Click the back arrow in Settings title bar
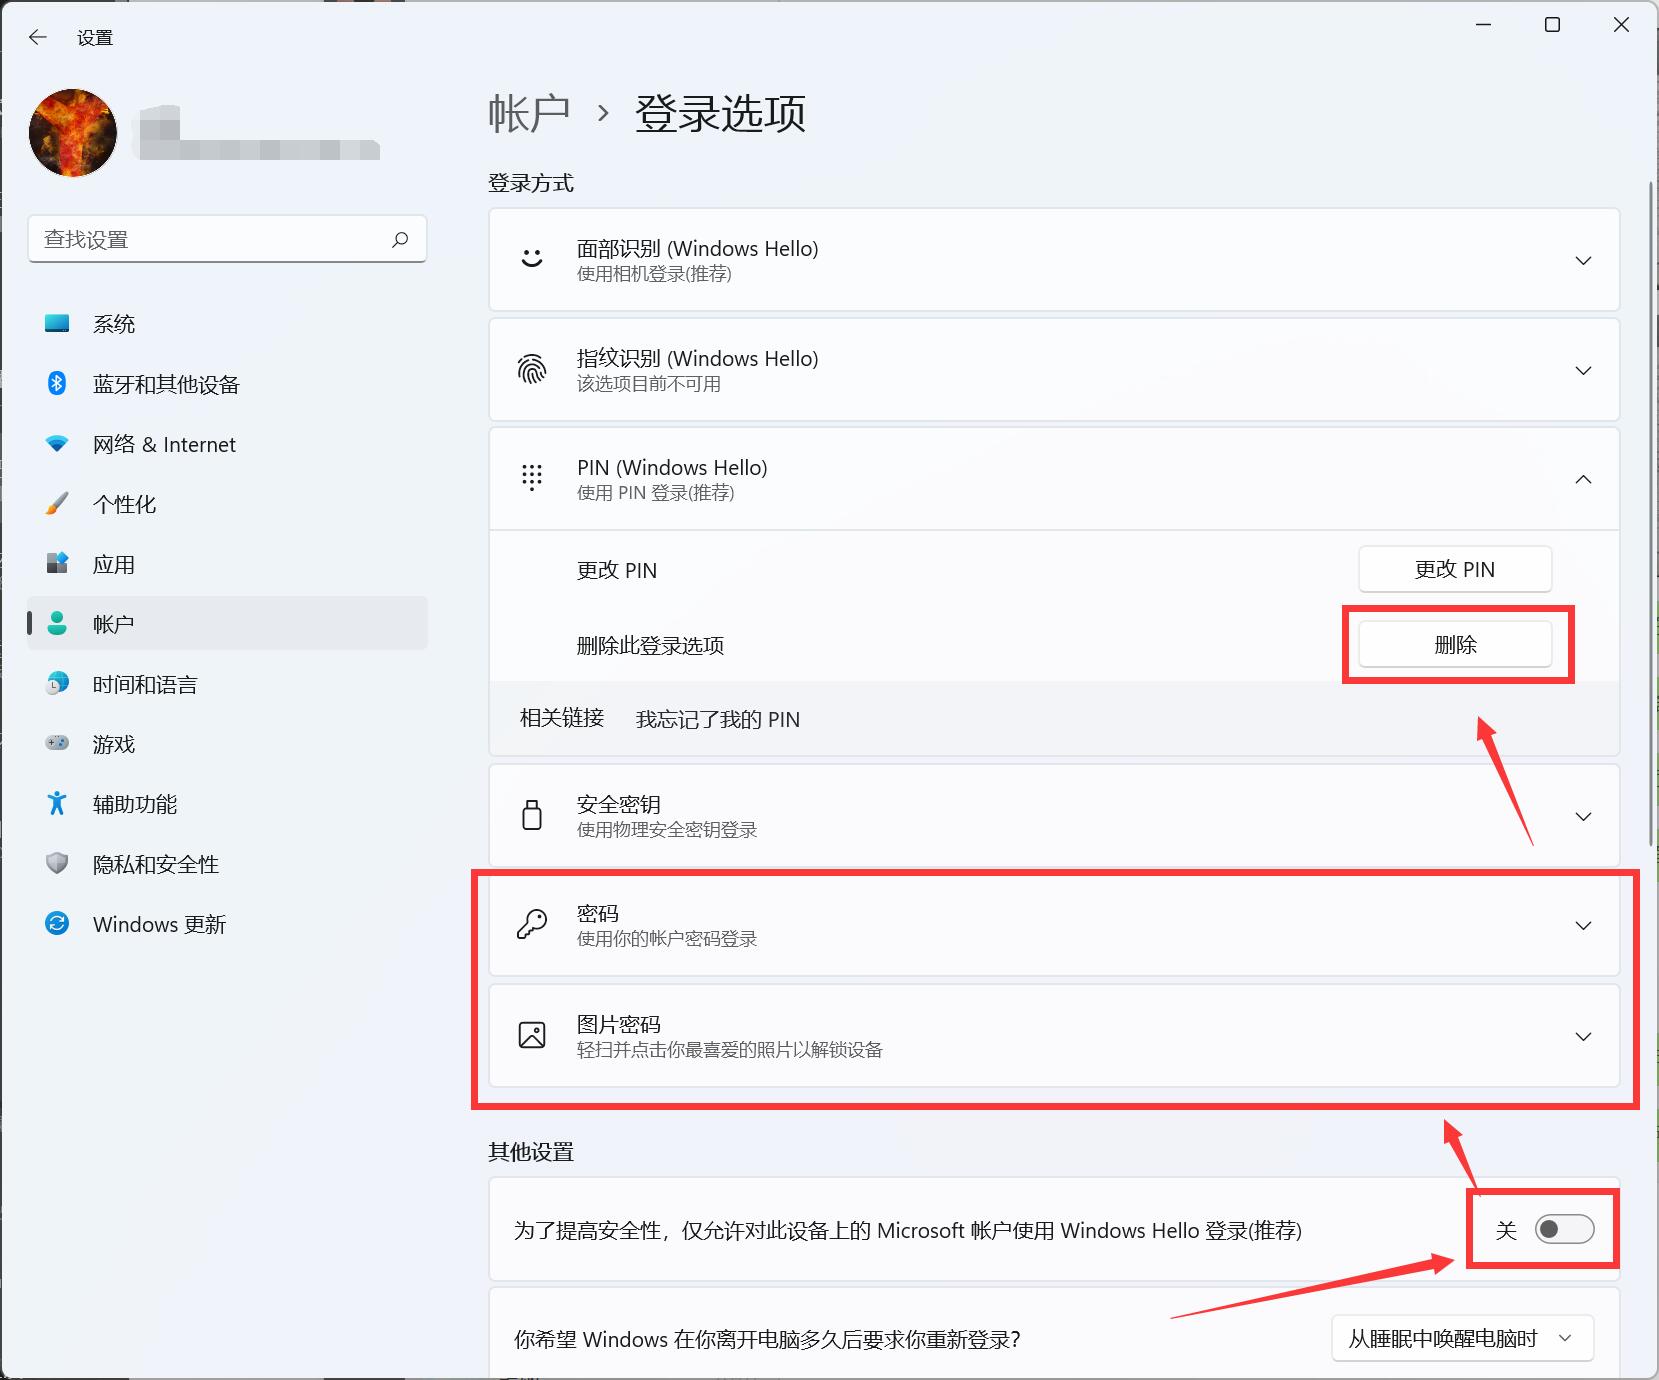 (x=38, y=37)
